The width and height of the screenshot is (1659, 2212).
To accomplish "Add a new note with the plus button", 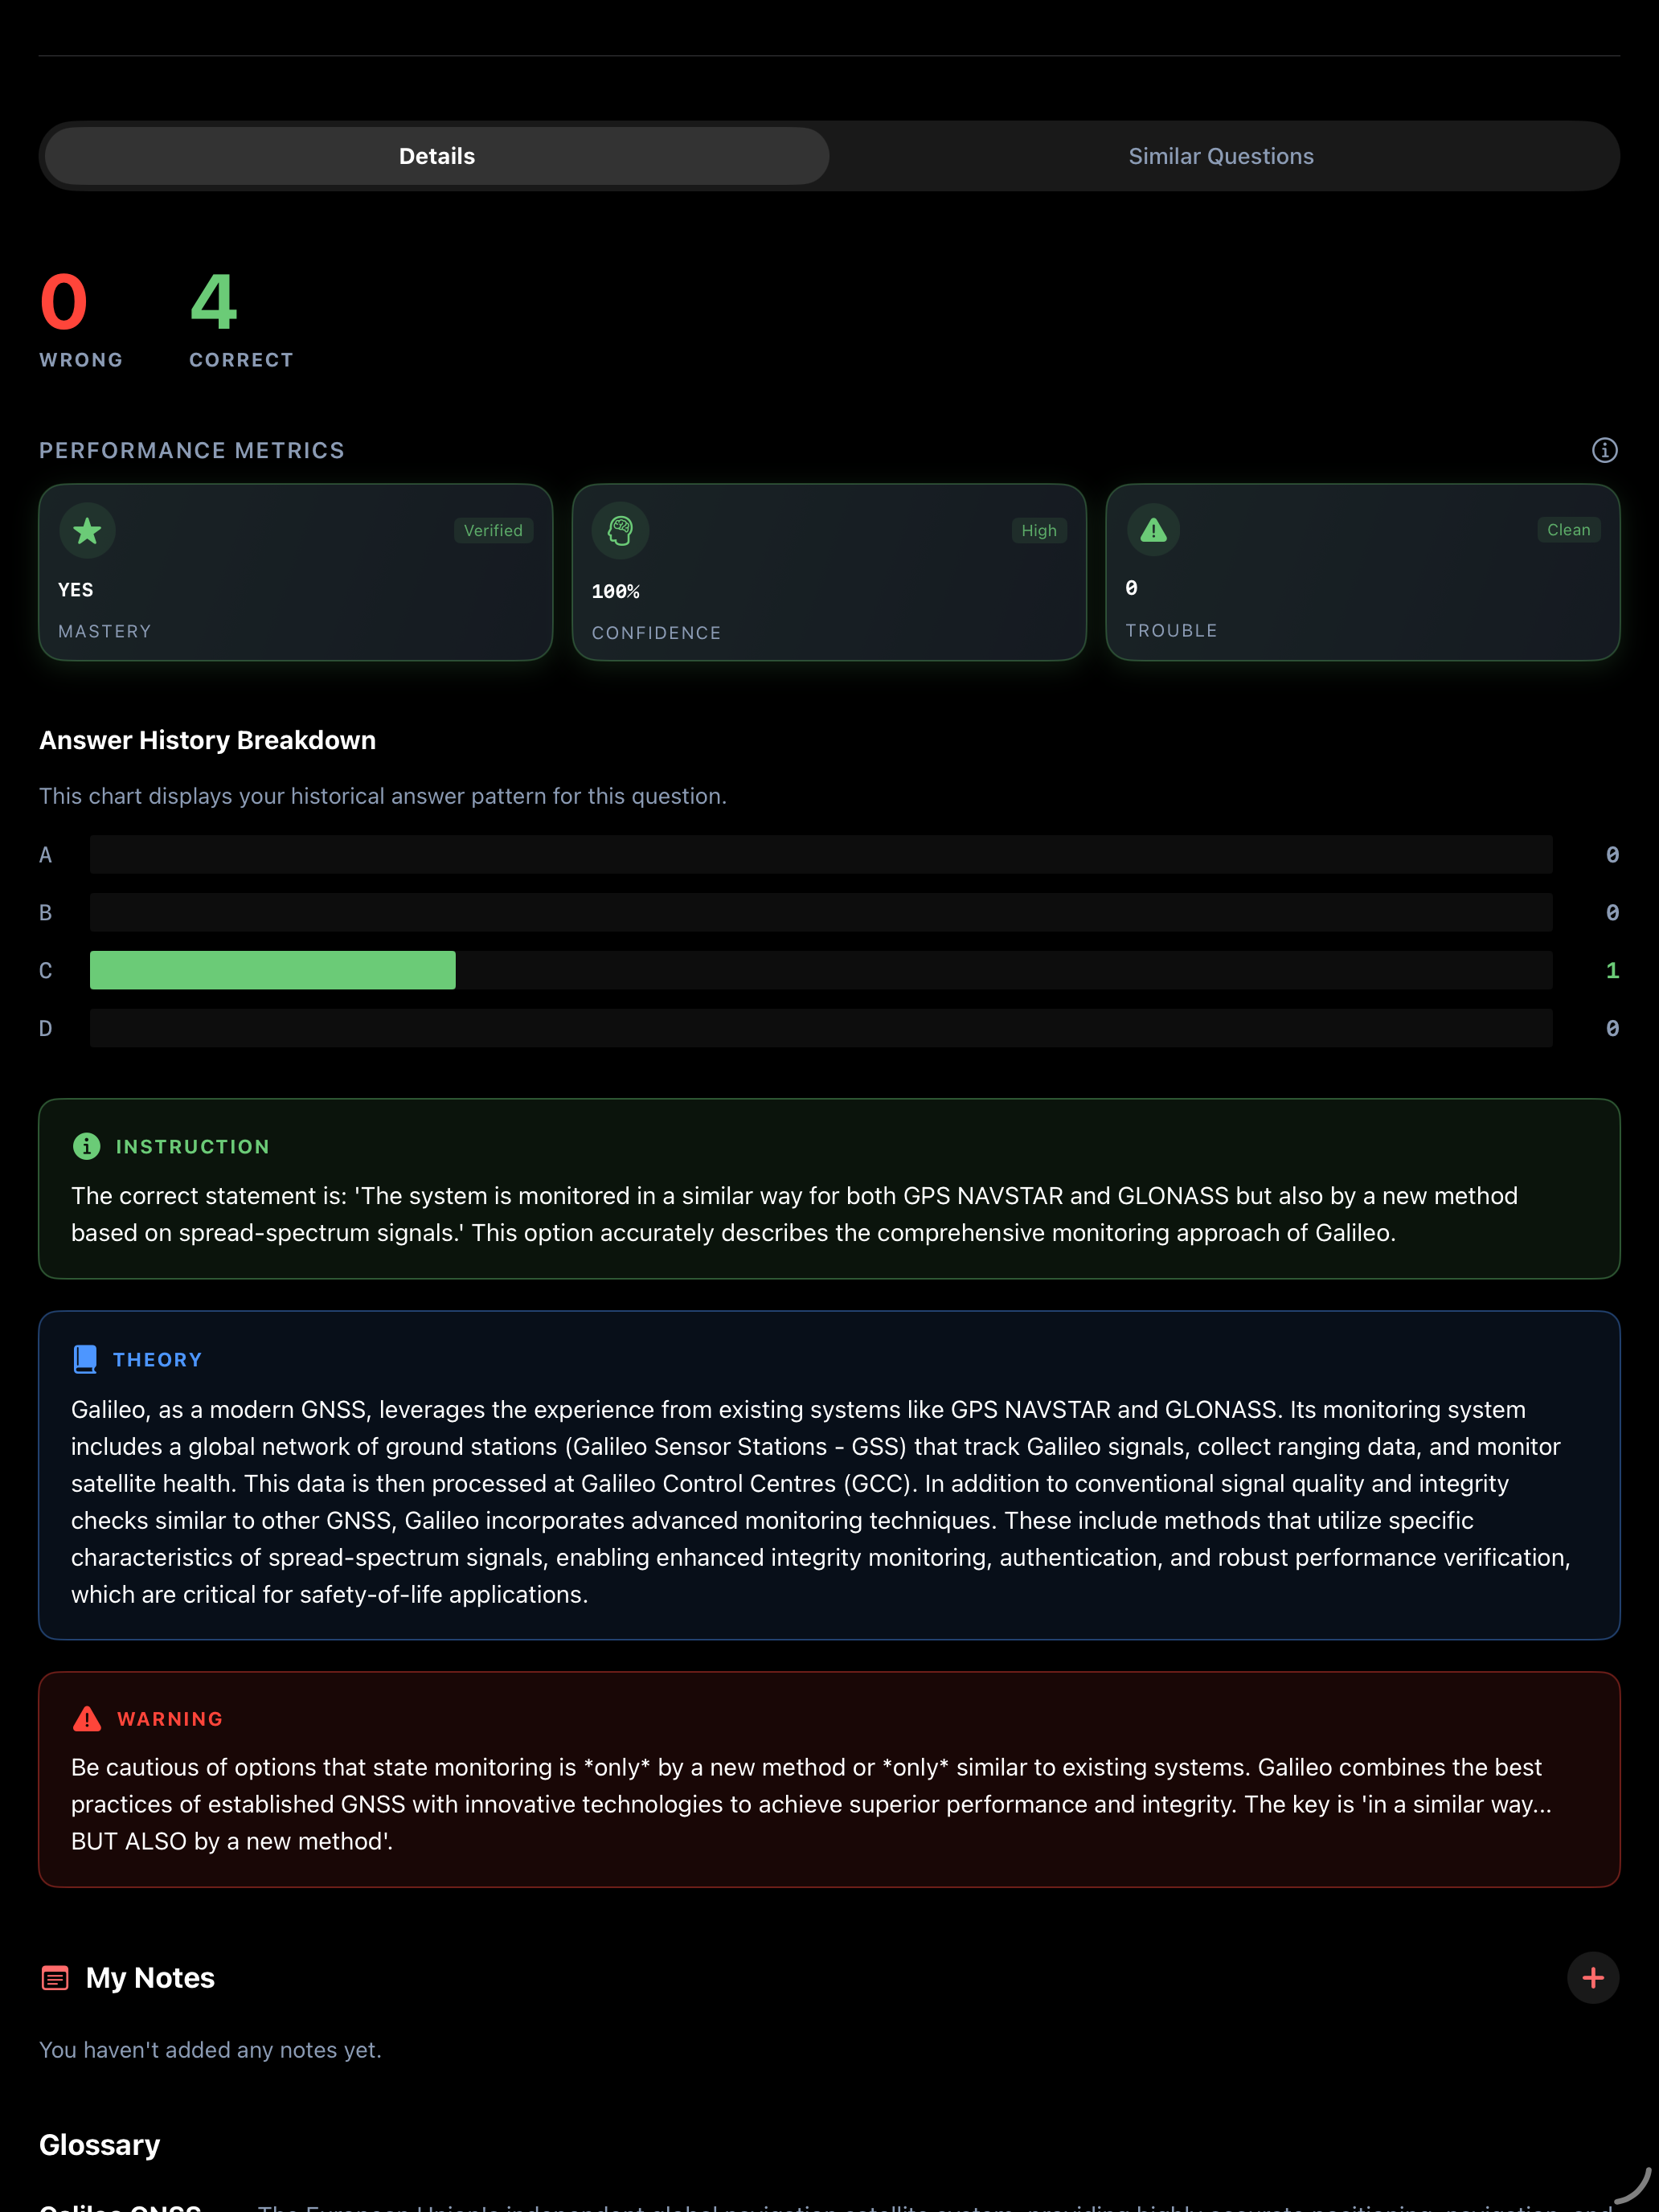I will [1593, 1977].
